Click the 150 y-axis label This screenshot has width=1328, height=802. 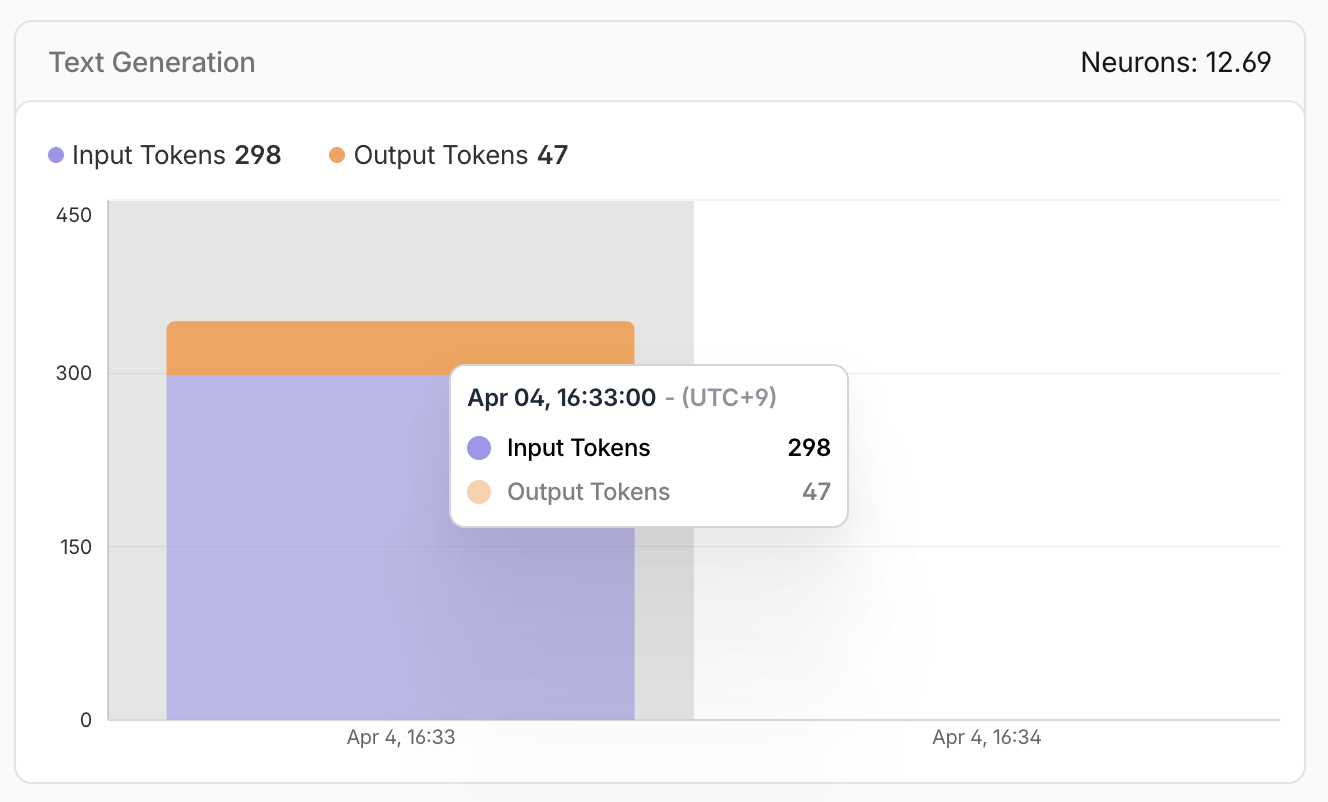74,546
